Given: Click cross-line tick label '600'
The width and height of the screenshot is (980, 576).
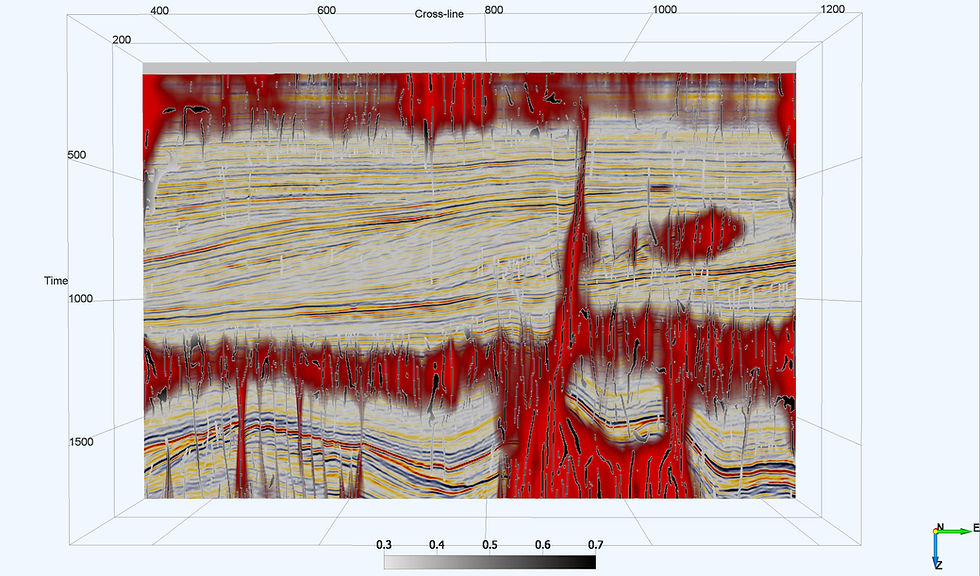Looking at the screenshot, I should (326, 10).
